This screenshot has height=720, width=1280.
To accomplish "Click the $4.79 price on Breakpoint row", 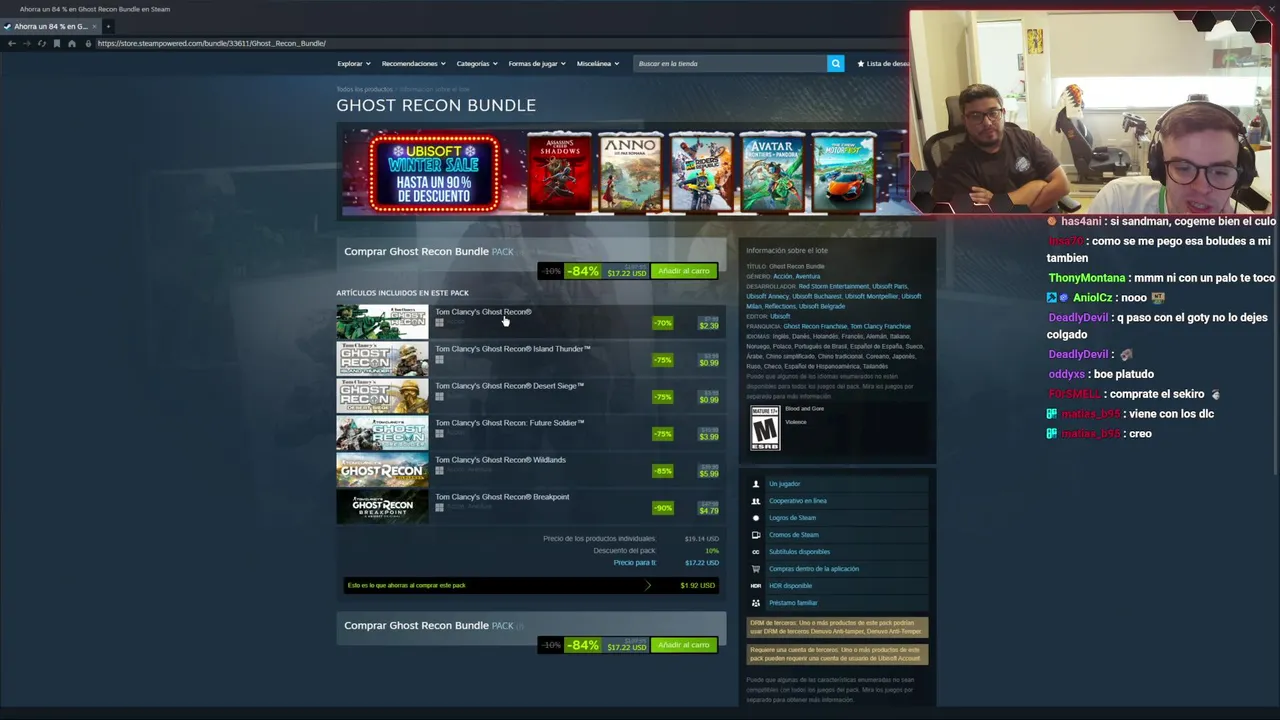I will [x=708, y=510].
